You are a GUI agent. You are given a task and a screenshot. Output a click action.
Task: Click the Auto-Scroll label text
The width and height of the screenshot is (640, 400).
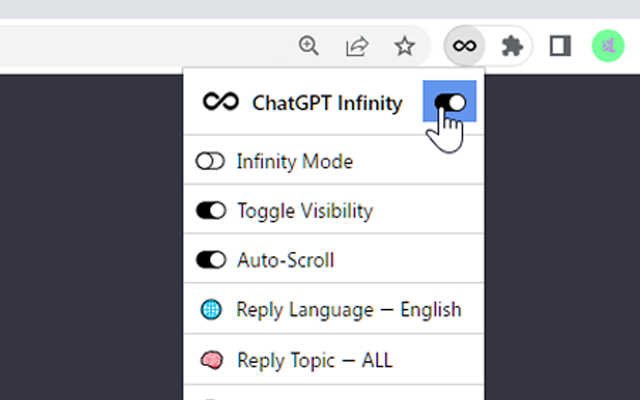(285, 261)
